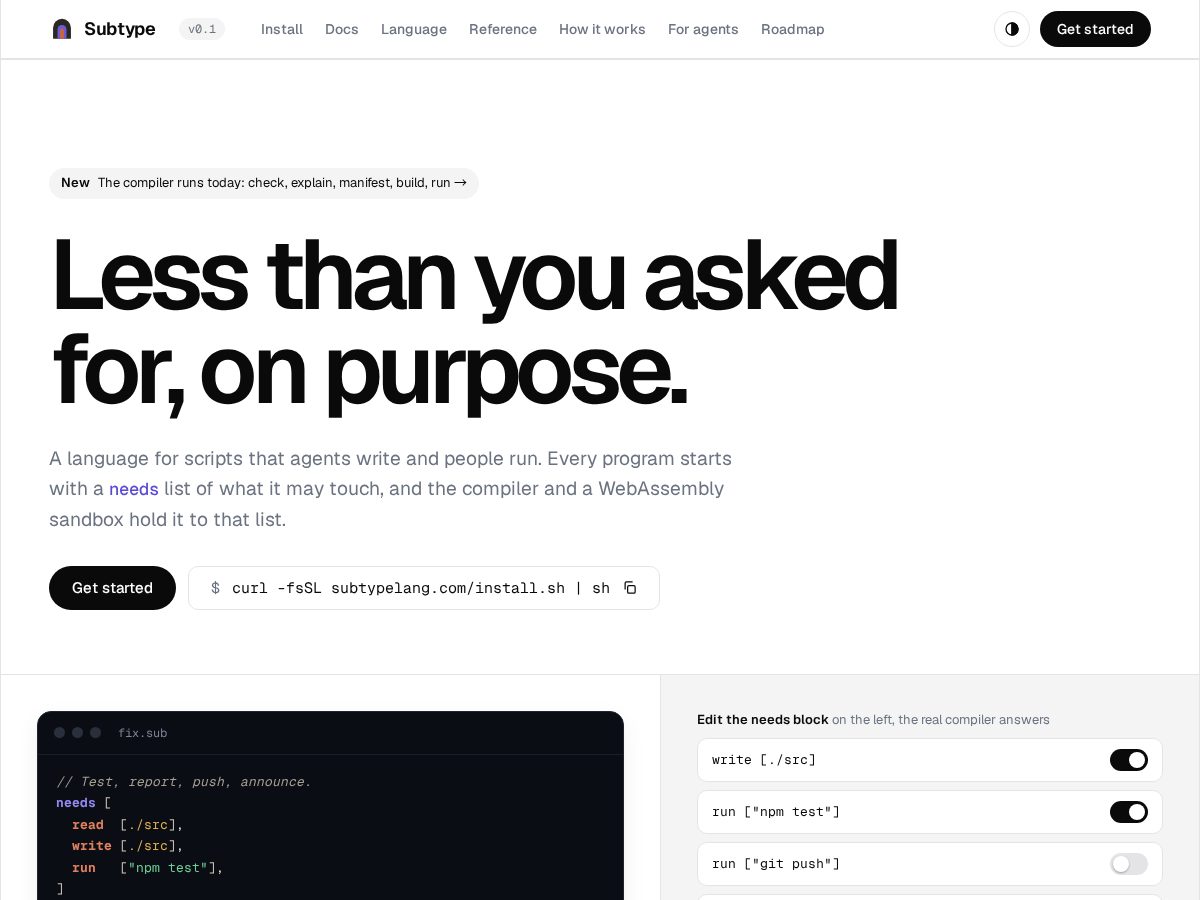Click the hero Get started button

pyautogui.click(x=112, y=588)
